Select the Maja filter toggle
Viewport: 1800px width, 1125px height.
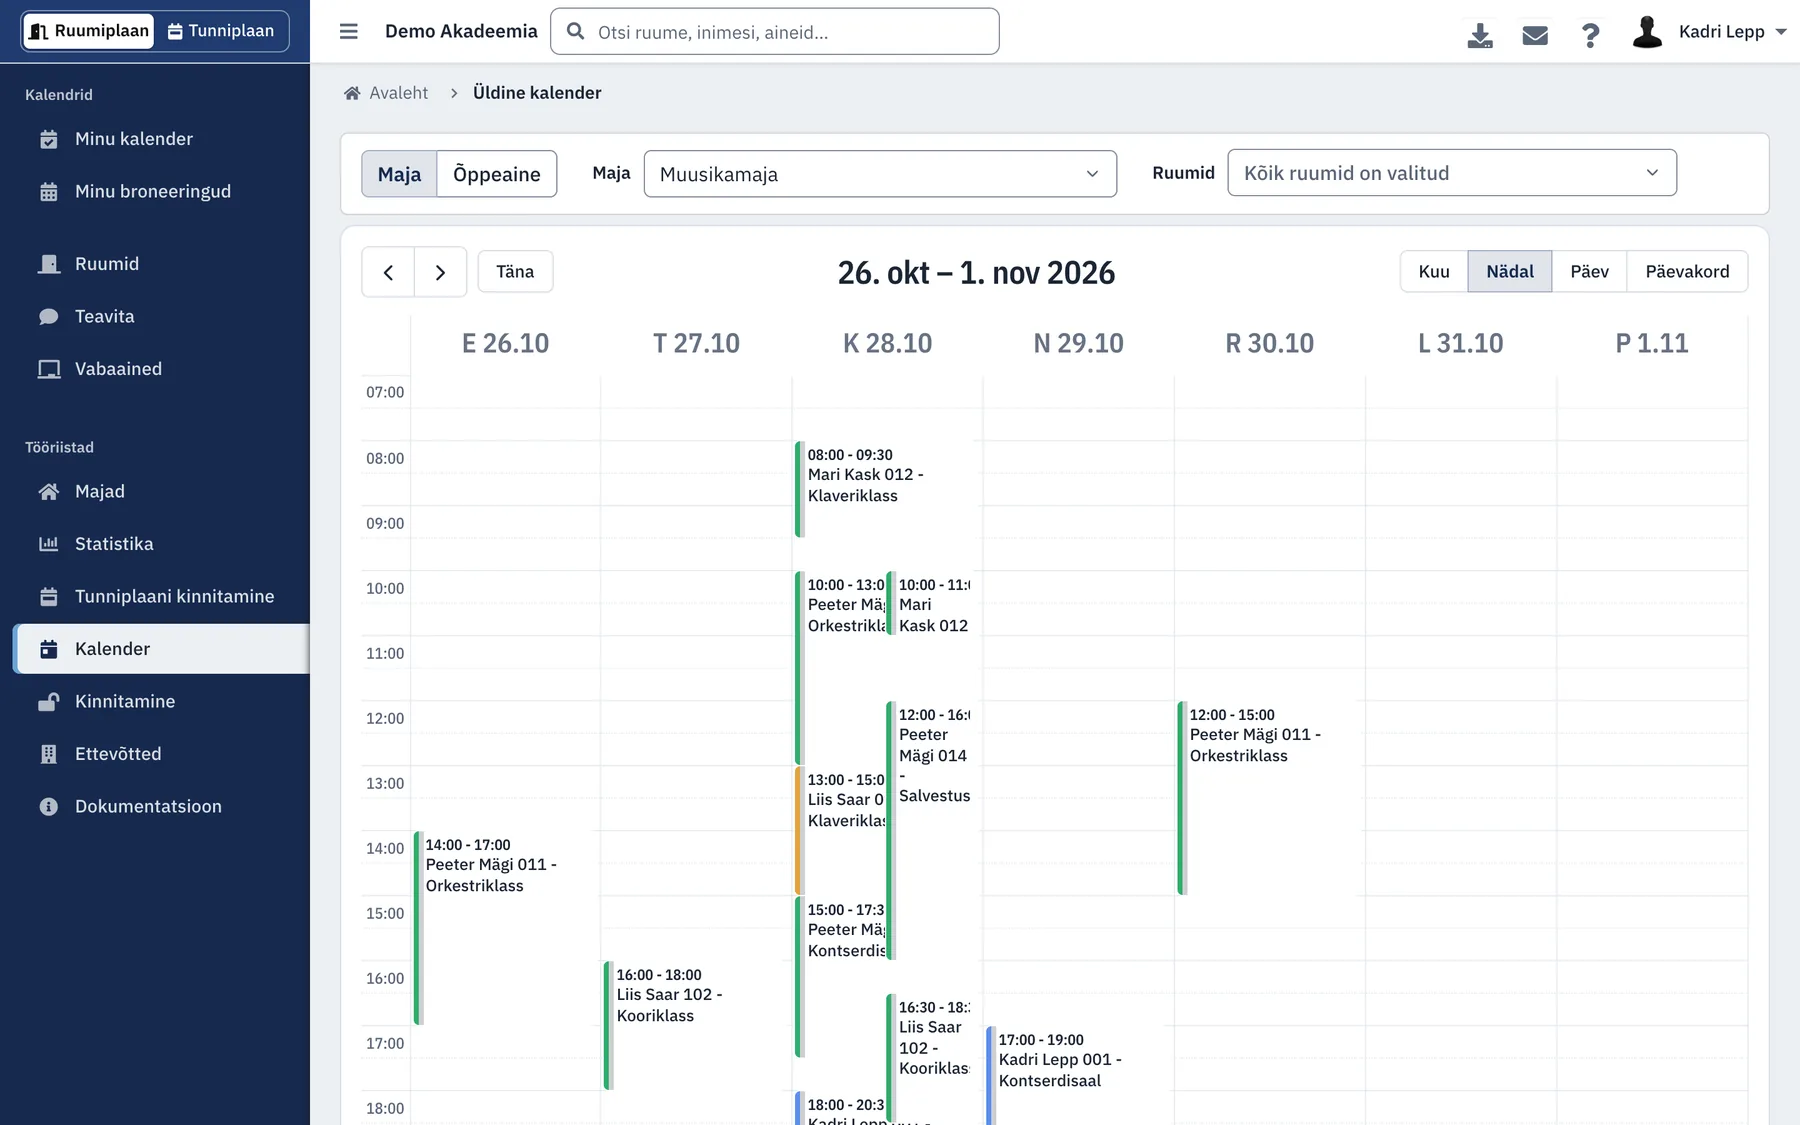pos(399,174)
